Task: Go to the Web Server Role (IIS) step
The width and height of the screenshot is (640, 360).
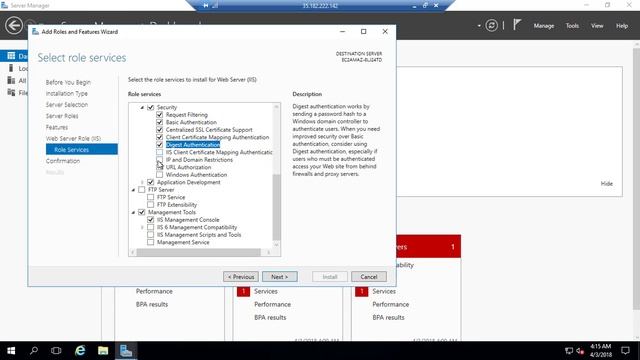Action: [x=73, y=138]
